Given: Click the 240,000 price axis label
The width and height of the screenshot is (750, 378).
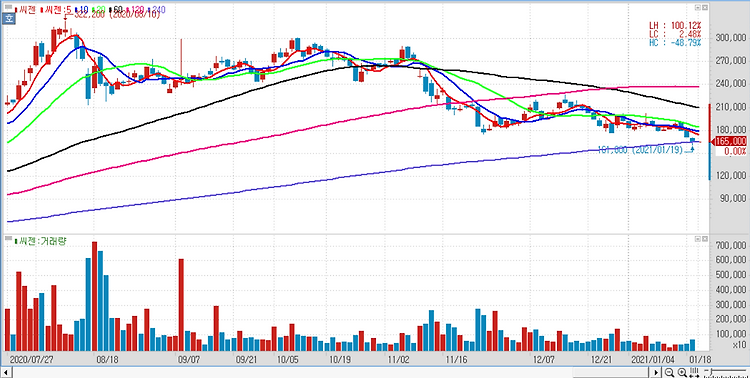Looking at the screenshot, I should pyautogui.click(x=731, y=83).
